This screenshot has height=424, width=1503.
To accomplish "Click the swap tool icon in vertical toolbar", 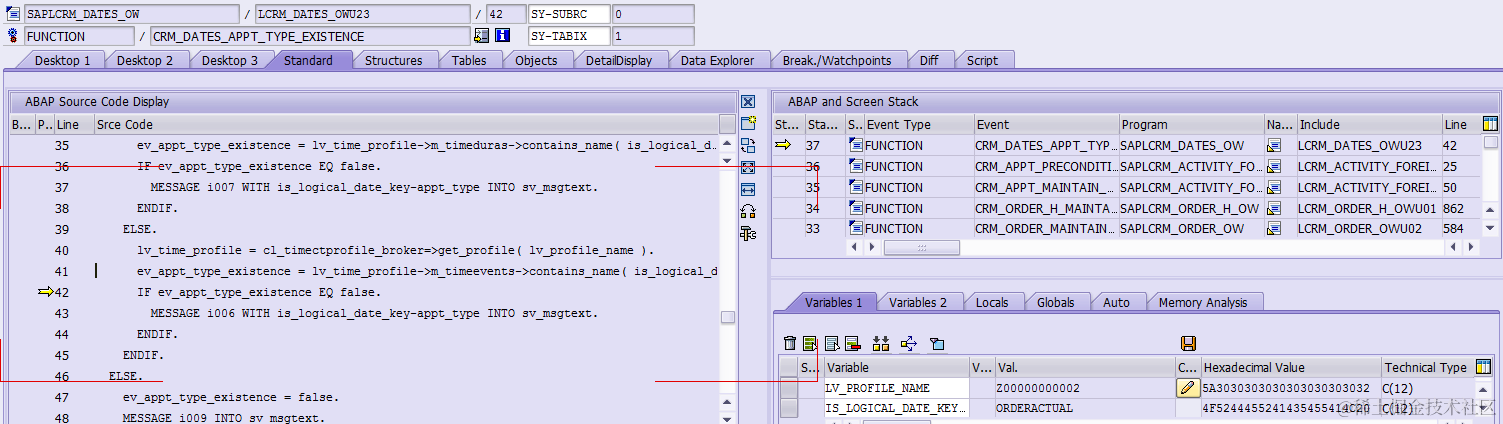I will click(x=748, y=145).
